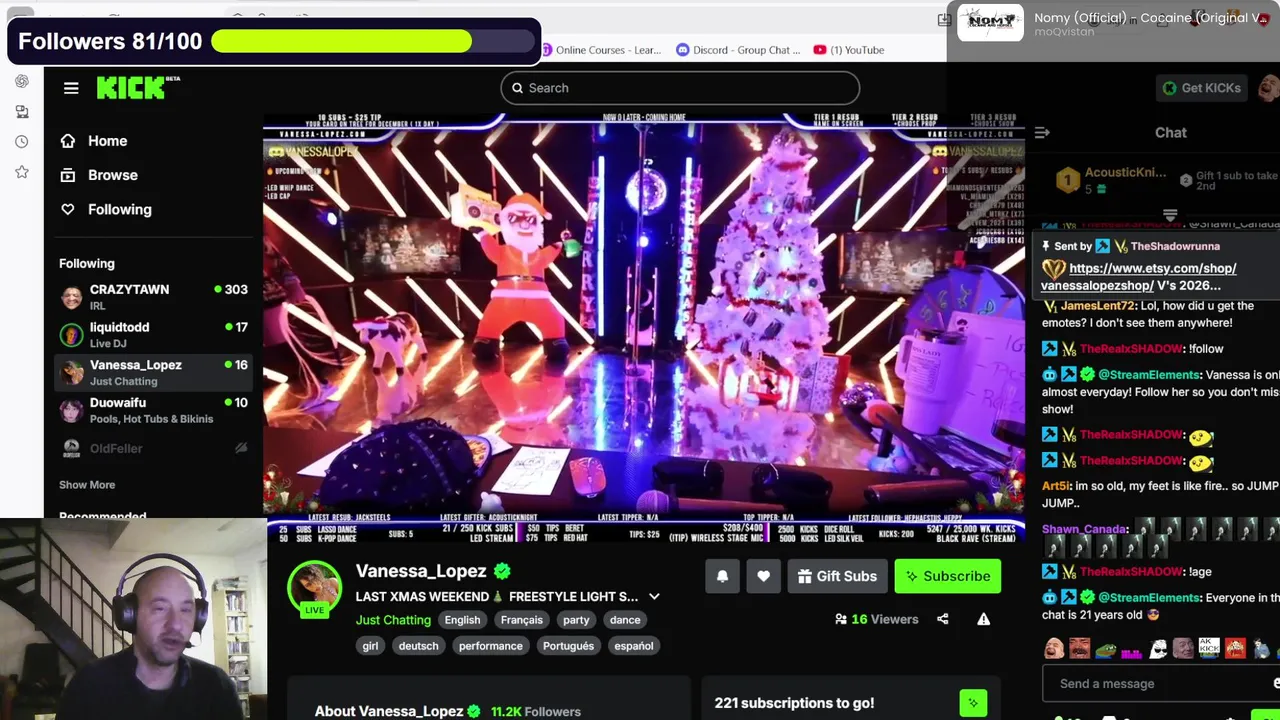The image size is (1280, 720).
Task: Click Vanessa_Lopez verified checkmark badge
Action: (x=502, y=571)
